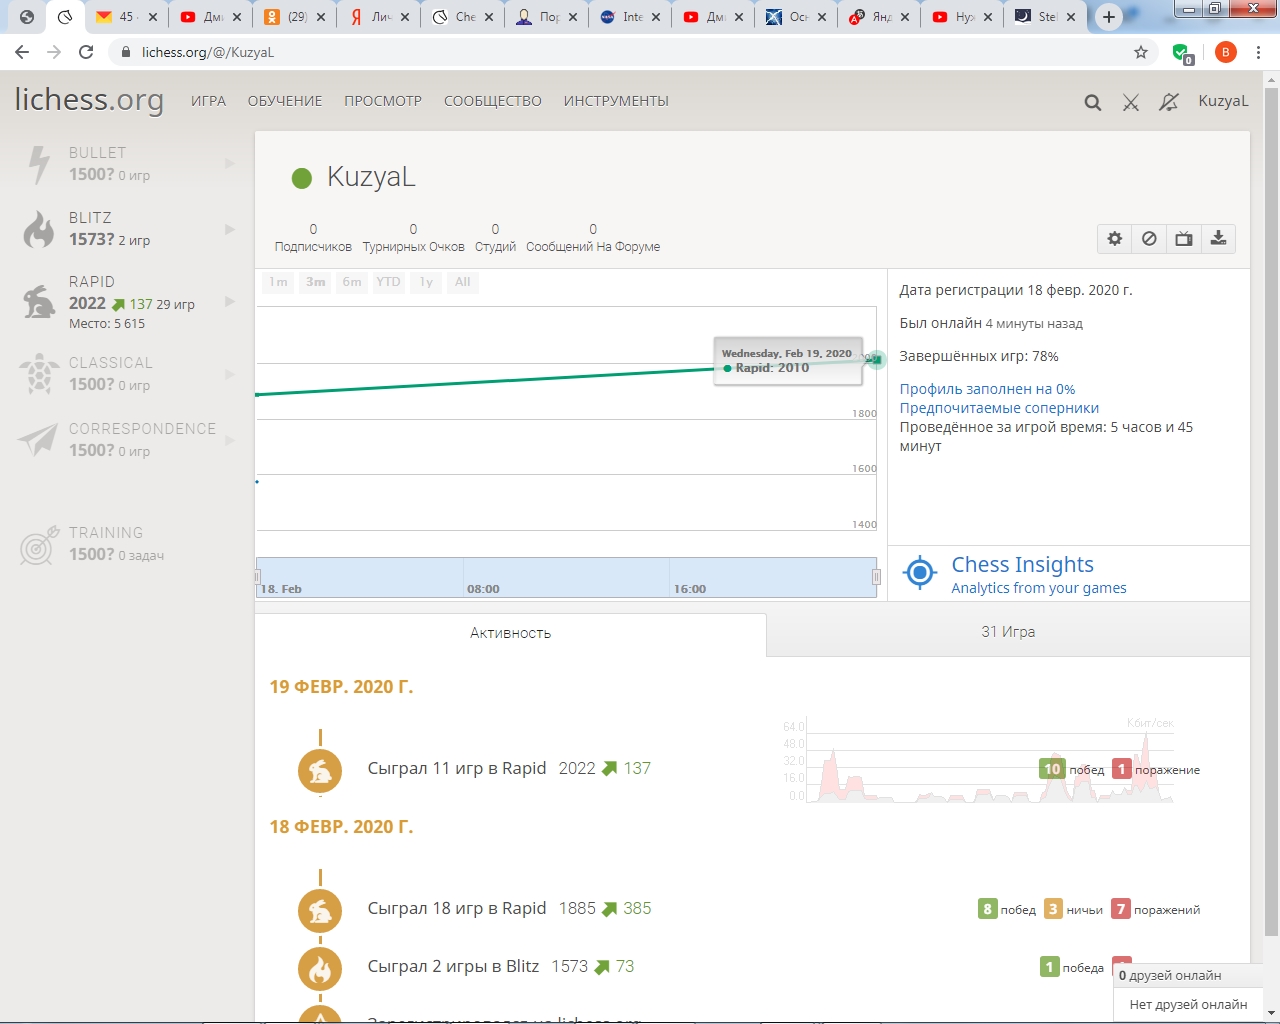Click flame icon beside Blitz games activity
This screenshot has width=1280, height=1024.
click(320, 969)
